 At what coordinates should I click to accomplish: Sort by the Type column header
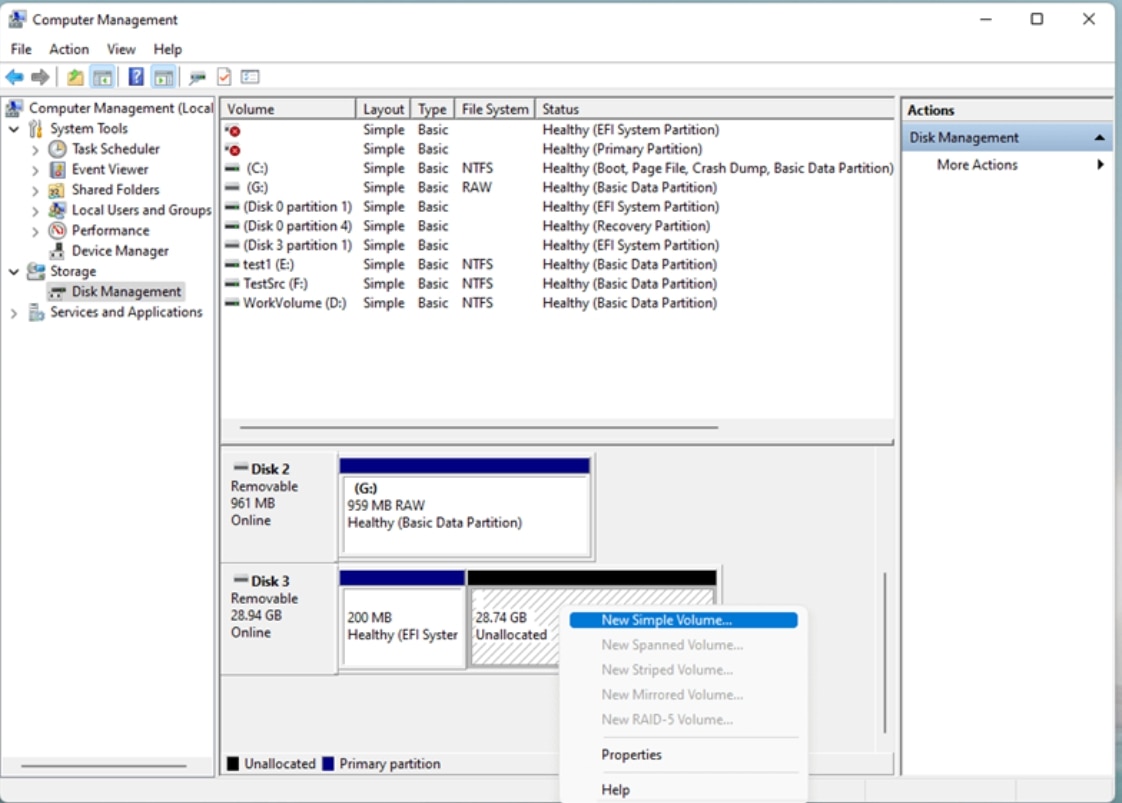pos(432,109)
